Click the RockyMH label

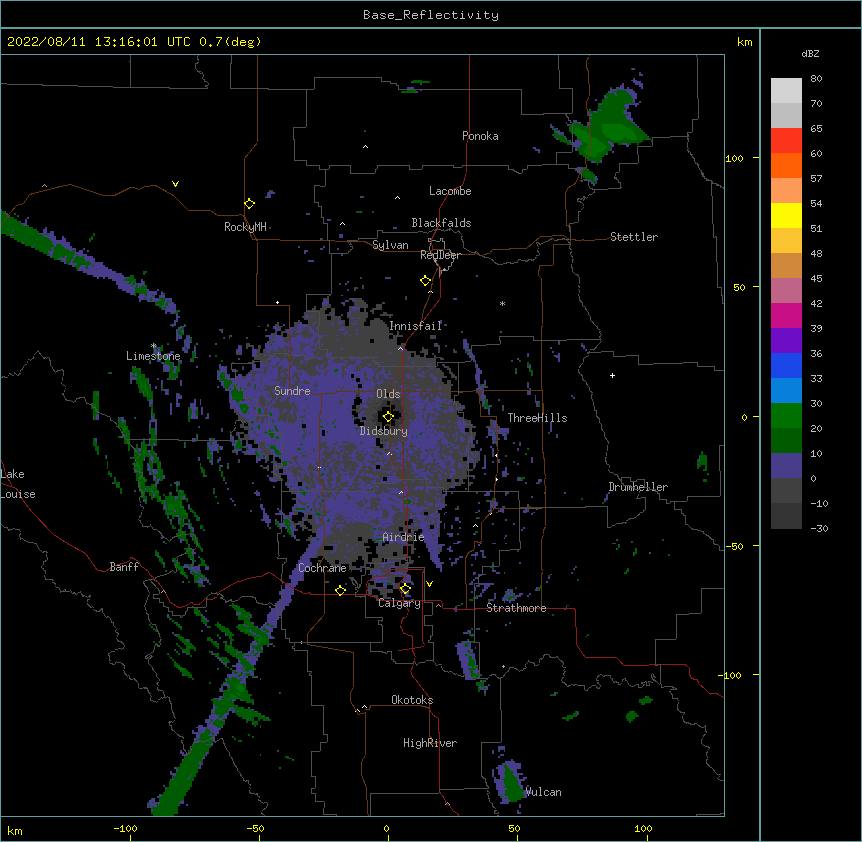click(245, 227)
